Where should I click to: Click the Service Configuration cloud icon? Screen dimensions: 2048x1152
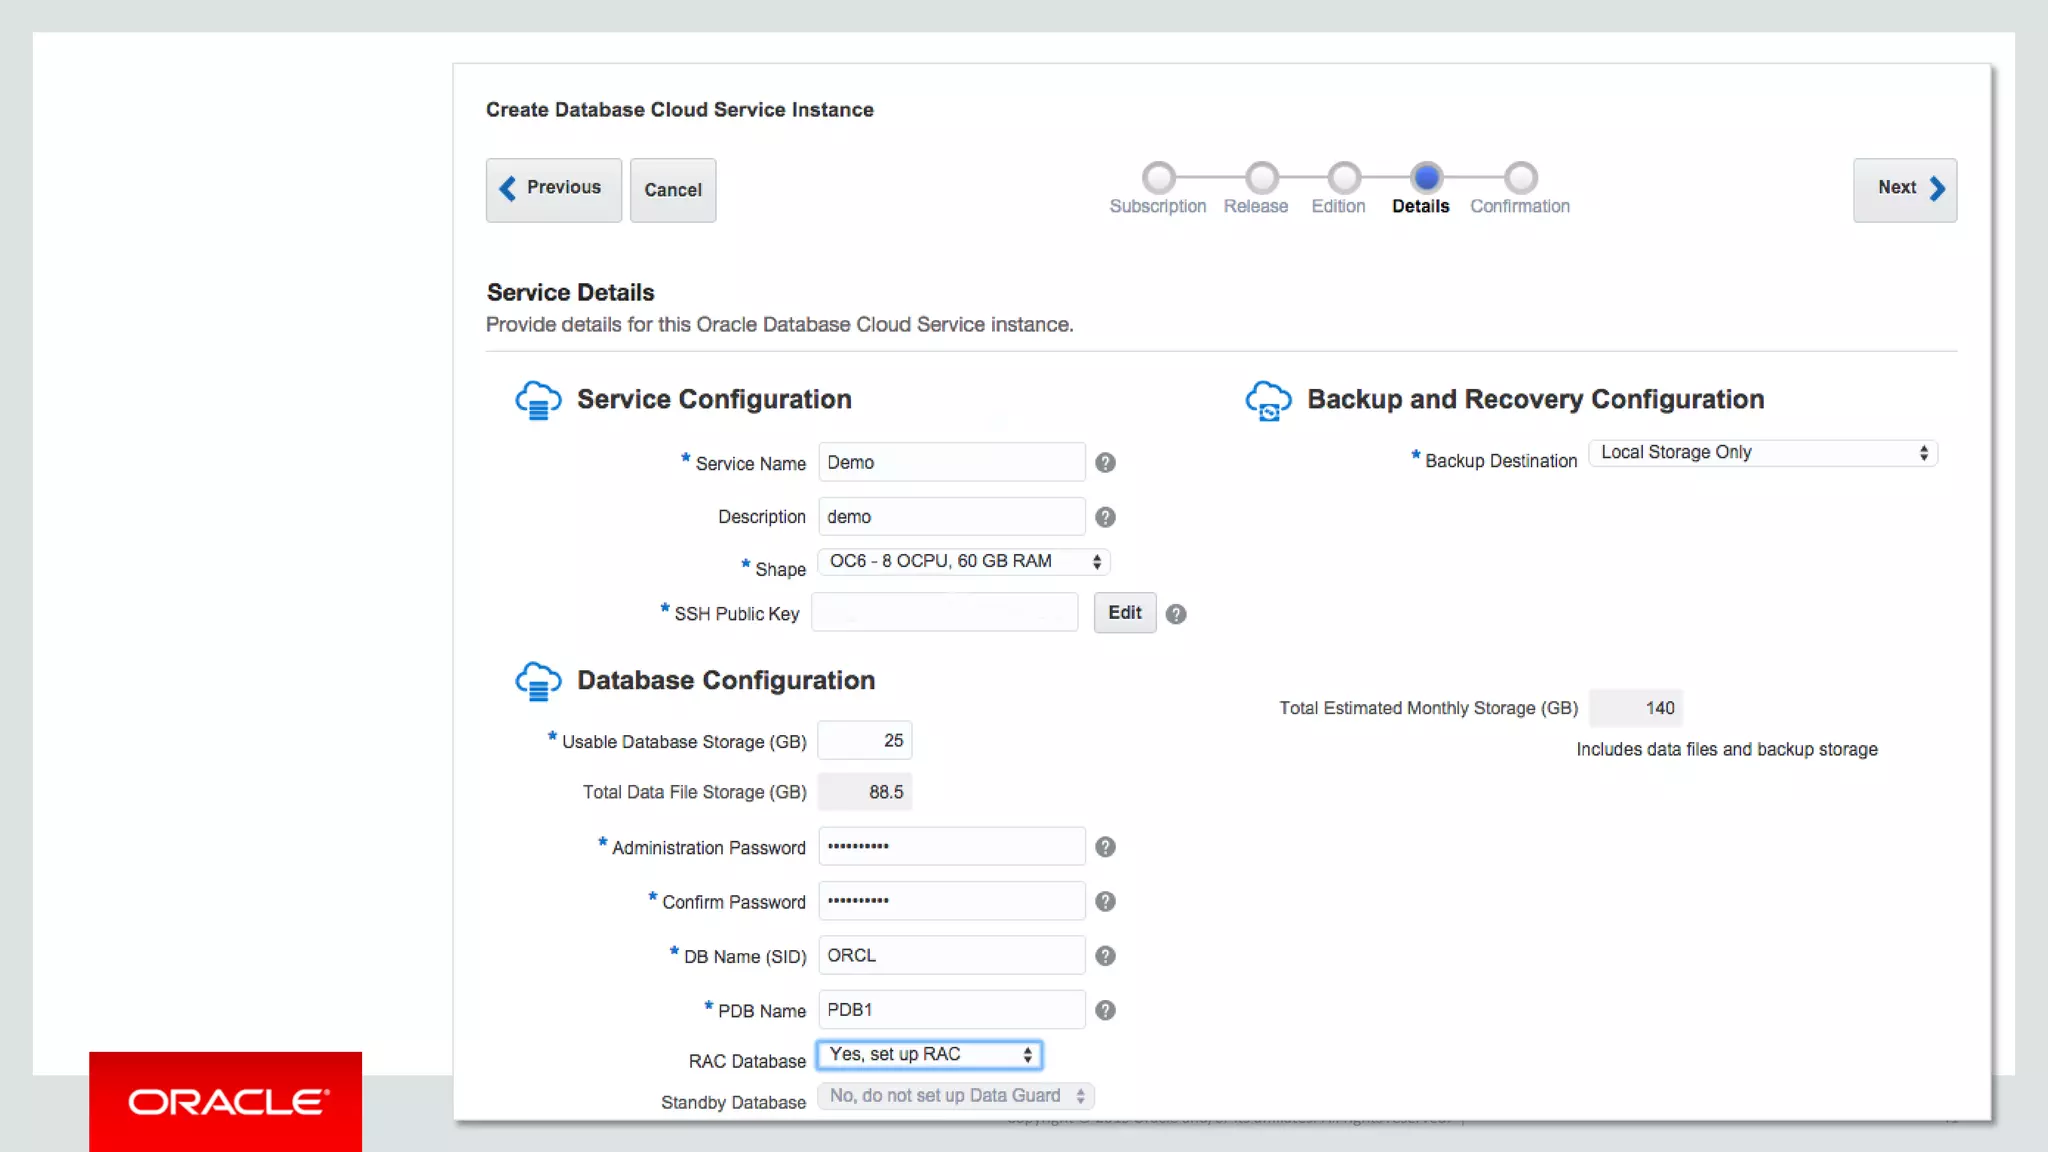538,400
